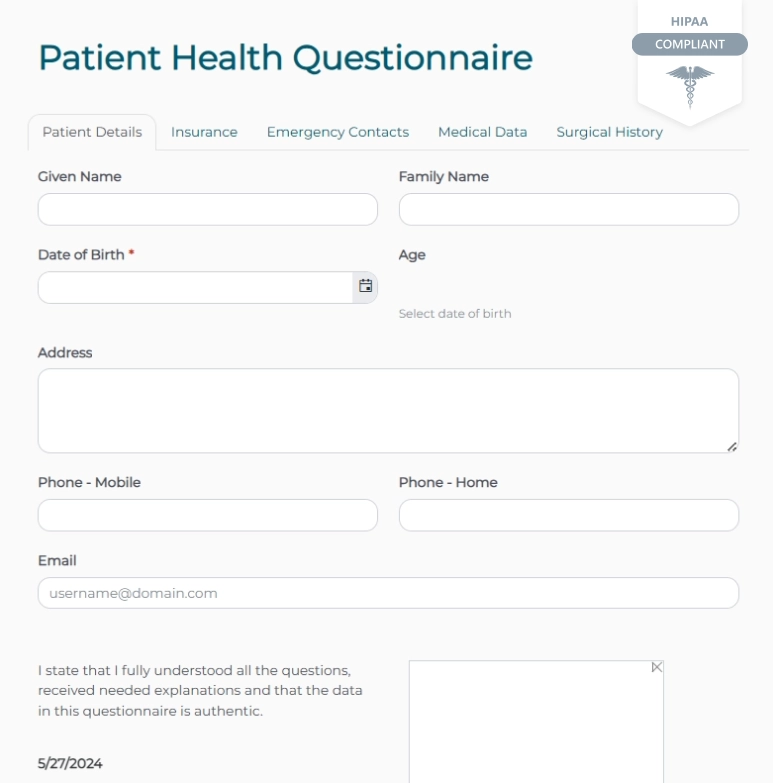Go to the Medical Data tab
The height and width of the screenshot is (783, 773).
482,132
